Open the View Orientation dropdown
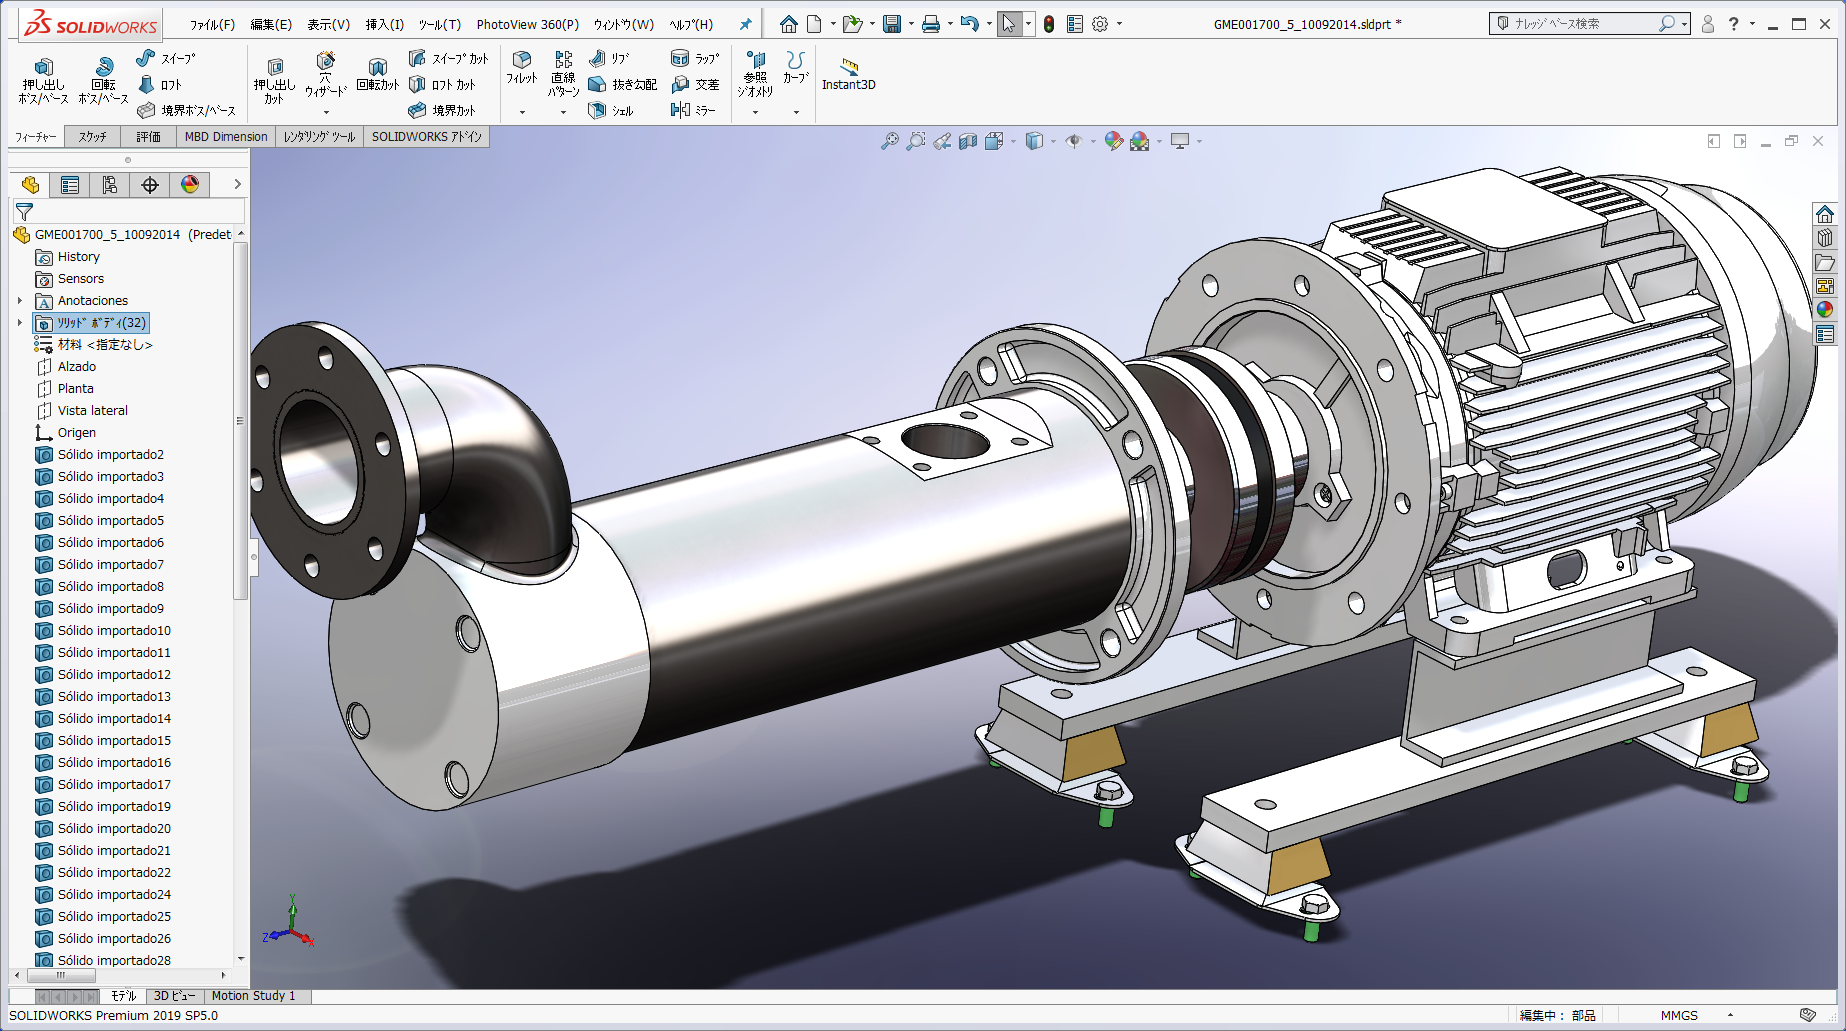This screenshot has height=1031, width=1846. pos(1014,141)
